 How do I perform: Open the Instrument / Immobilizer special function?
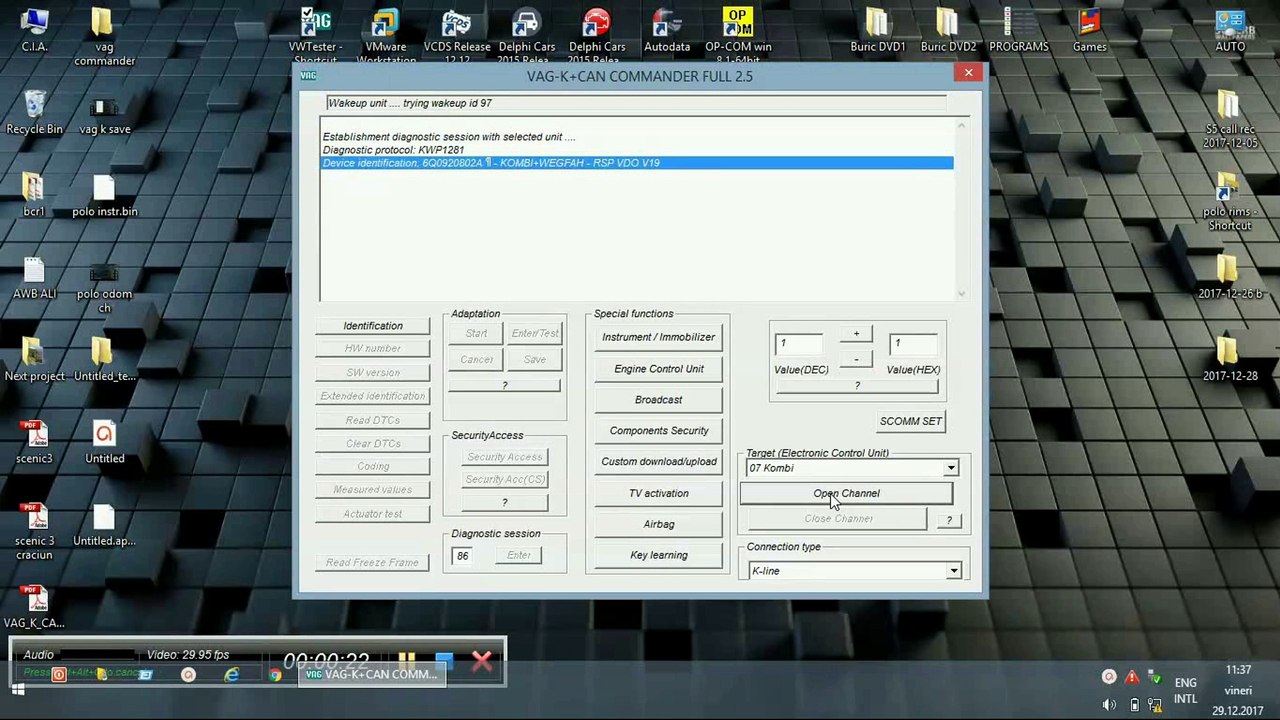658,337
